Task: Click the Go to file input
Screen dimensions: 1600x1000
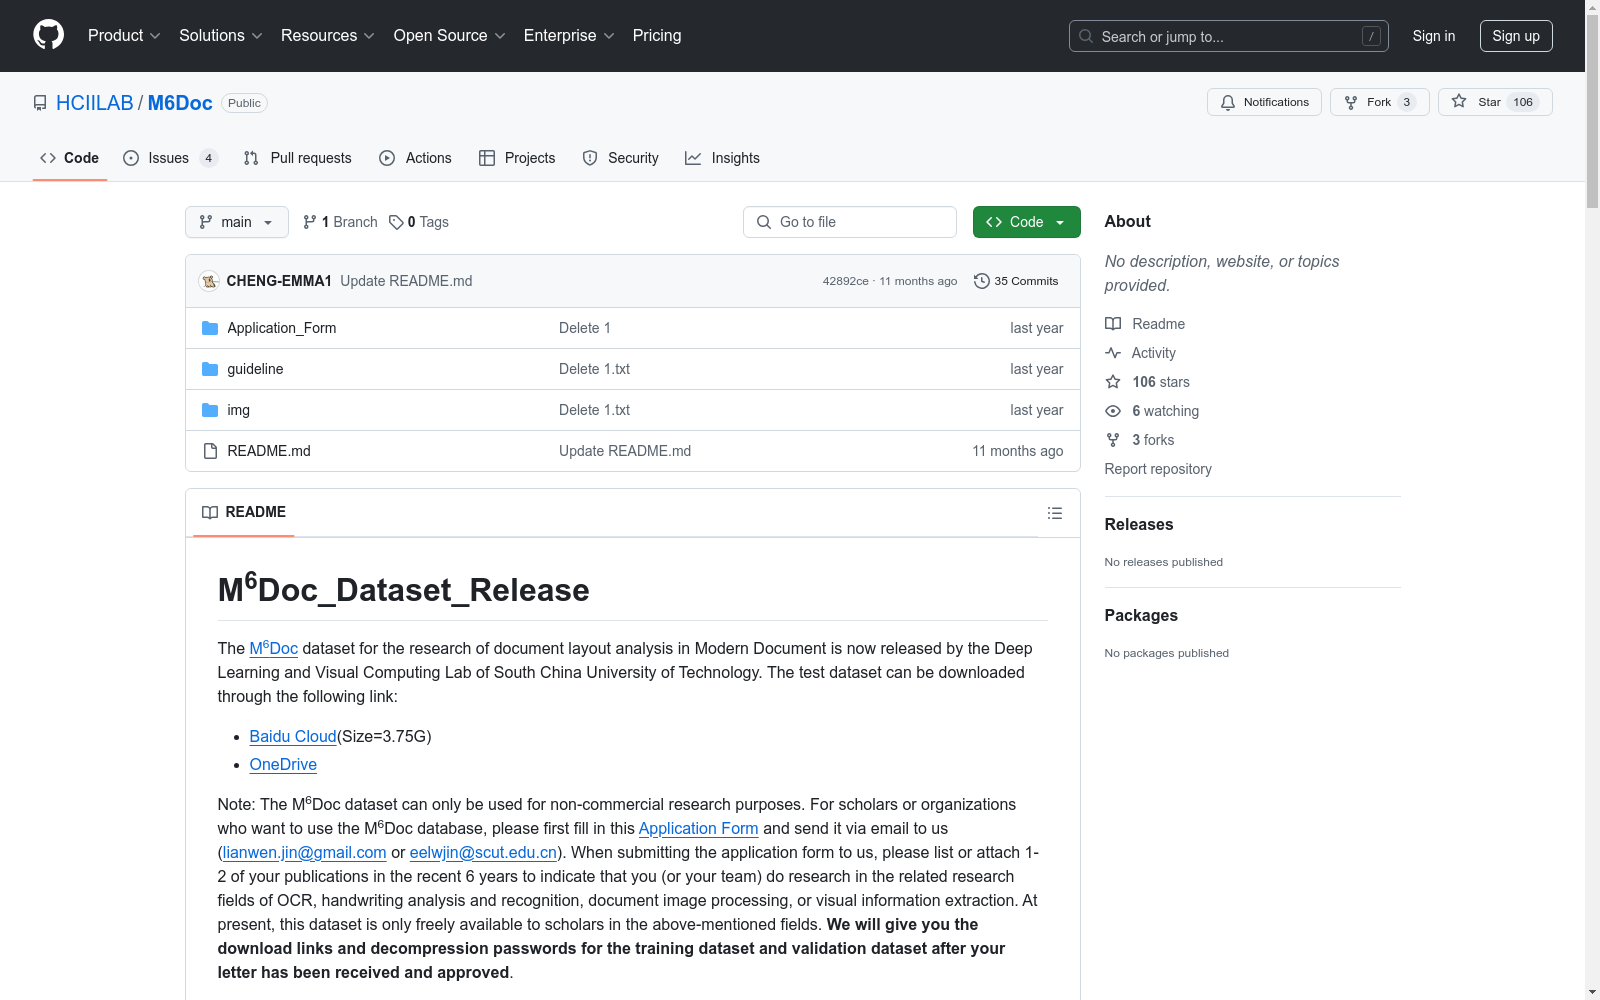Action: point(850,222)
